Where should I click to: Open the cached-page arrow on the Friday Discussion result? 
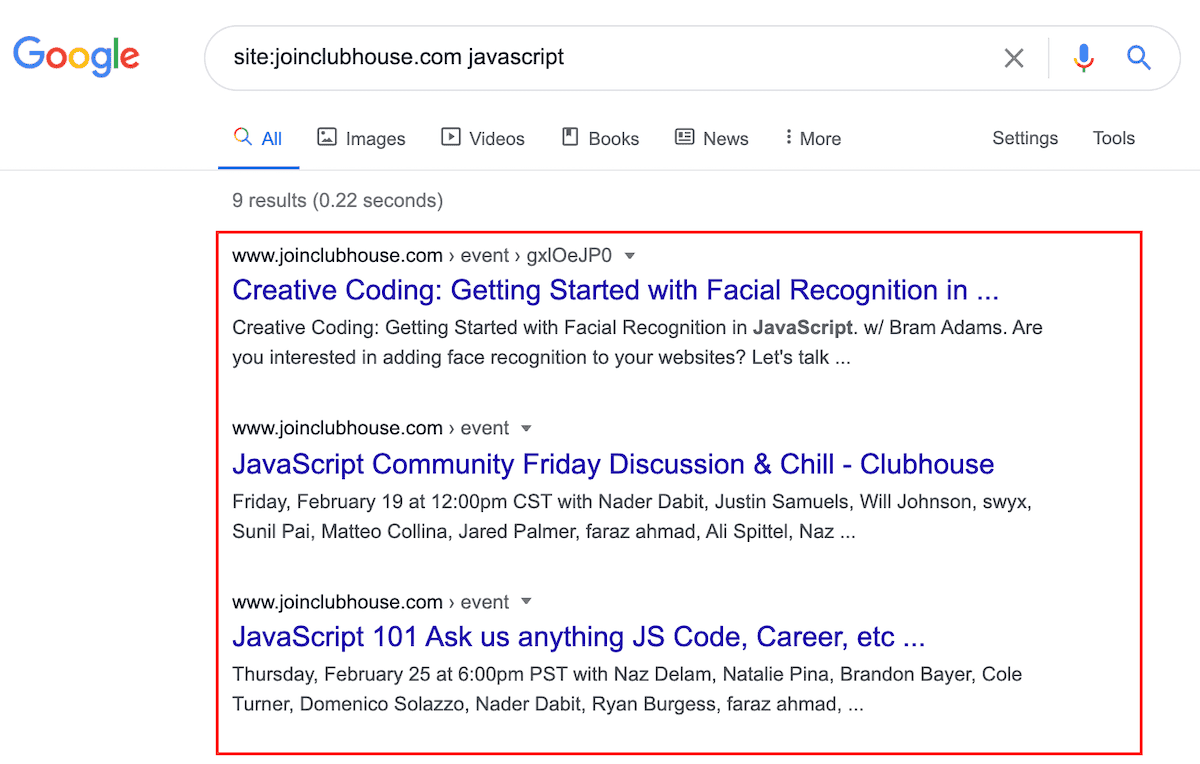(x=526, y=428)
